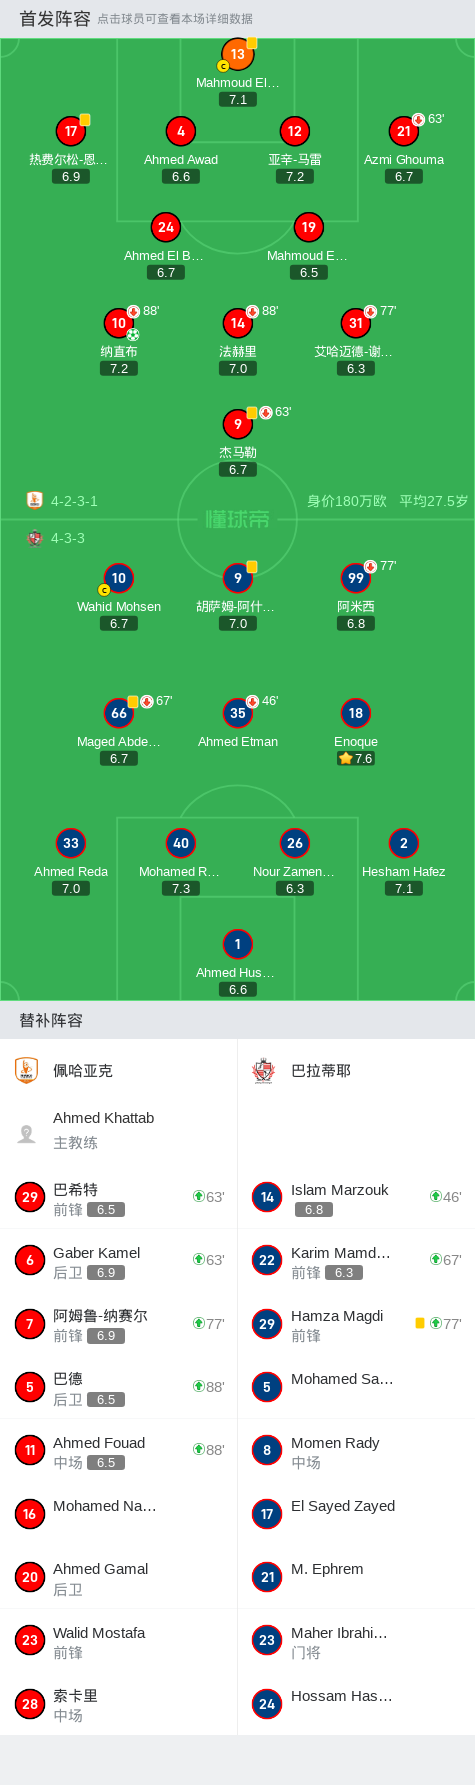The width and height of the screenshot is (475, 1785).
Task: Tap blue number 40 Mohamed R defender icon
Action: pyautogui.click(x=181, y=843)
